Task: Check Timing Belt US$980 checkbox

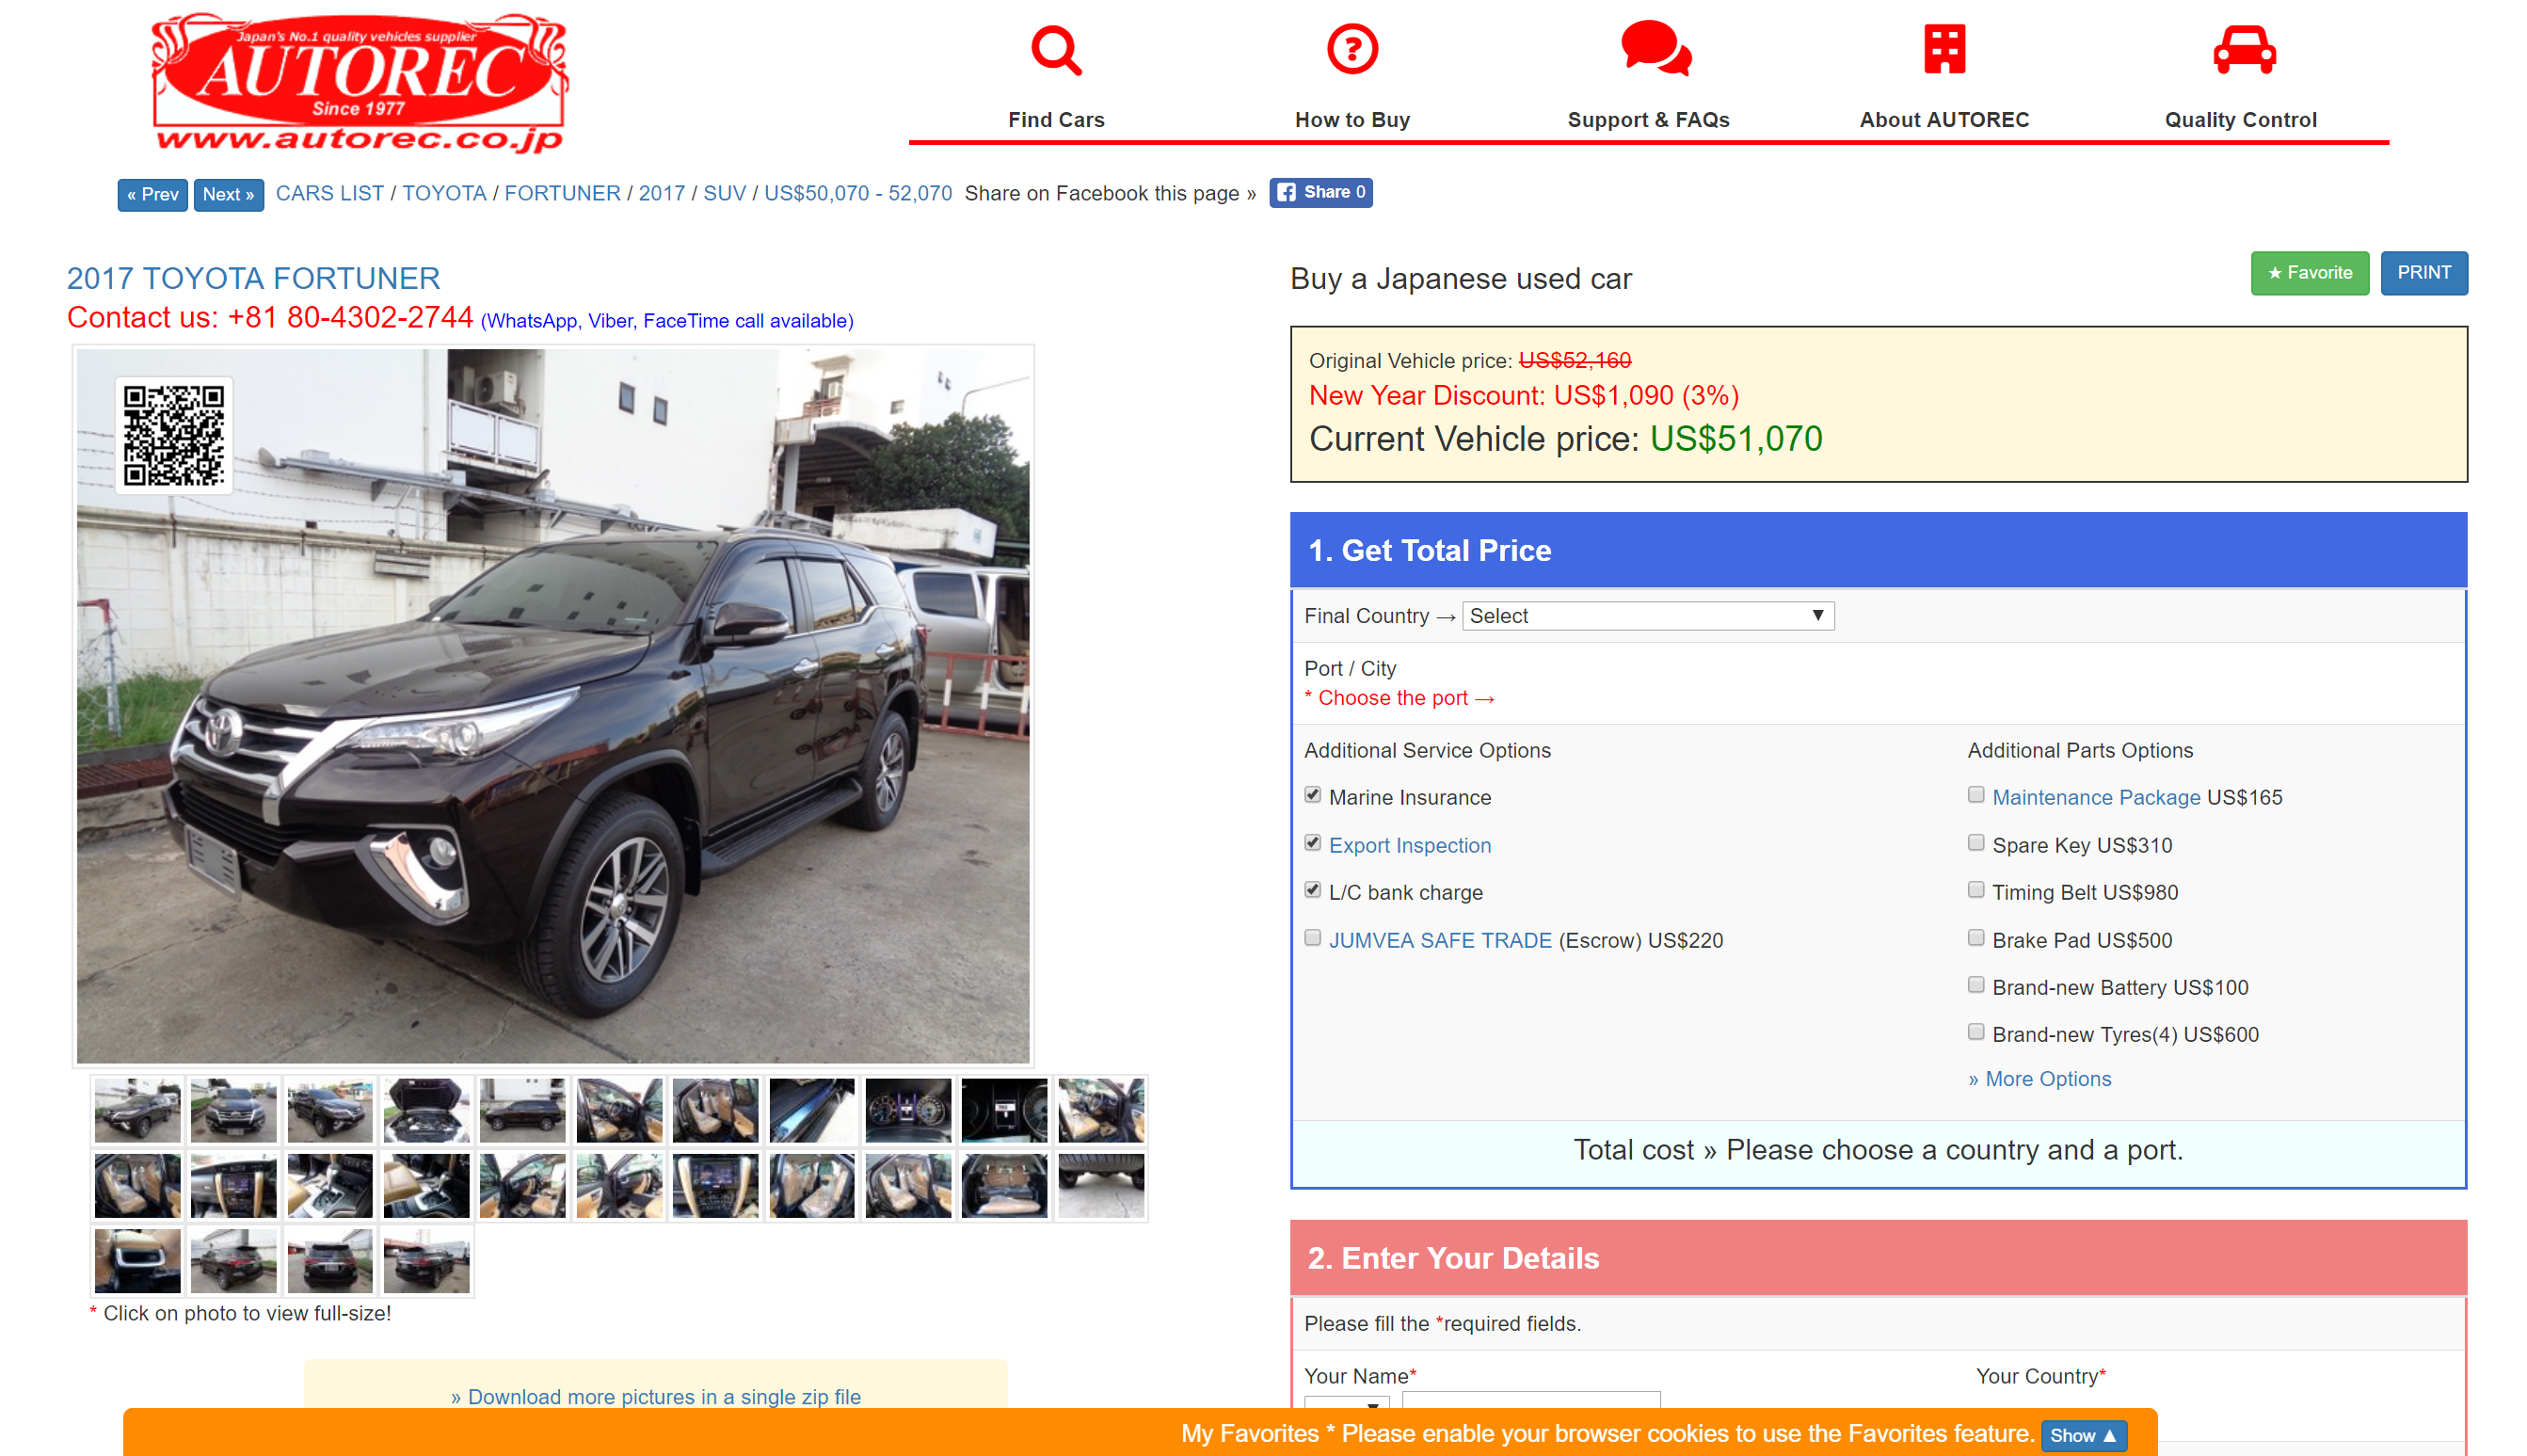Action: pyautogui.click(x=1975, y=890)
